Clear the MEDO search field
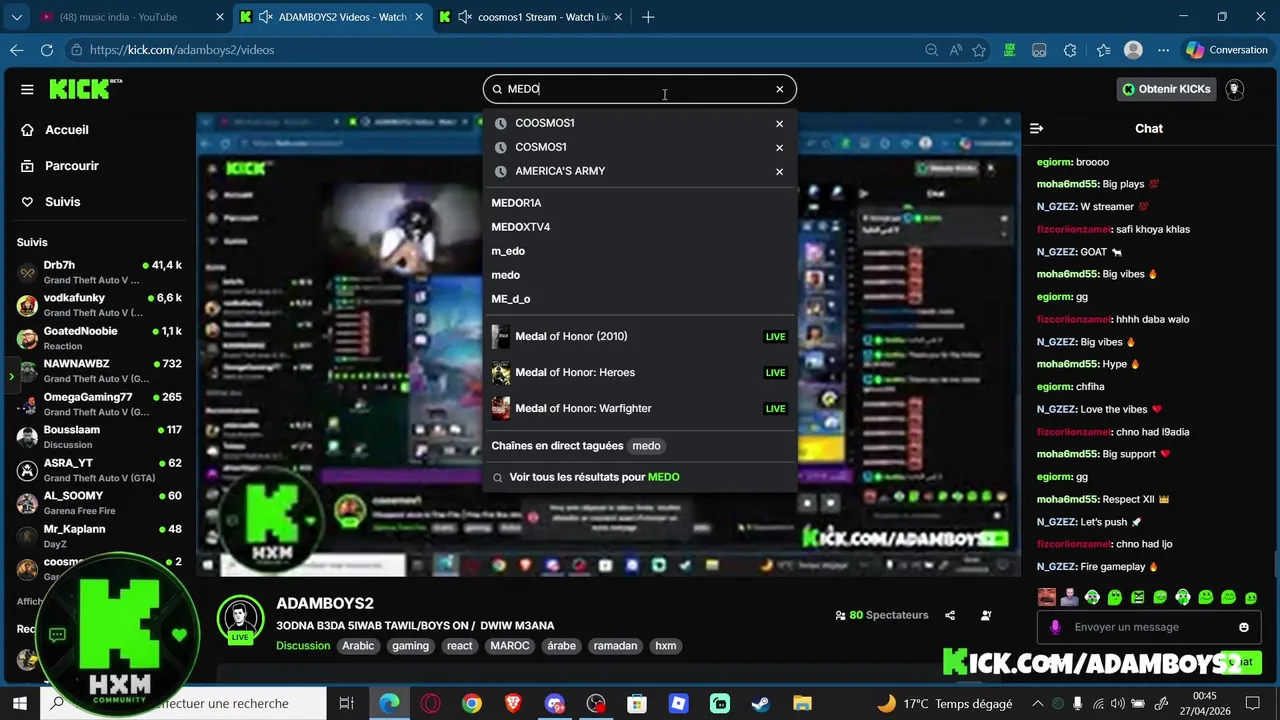 click(780, 89)
